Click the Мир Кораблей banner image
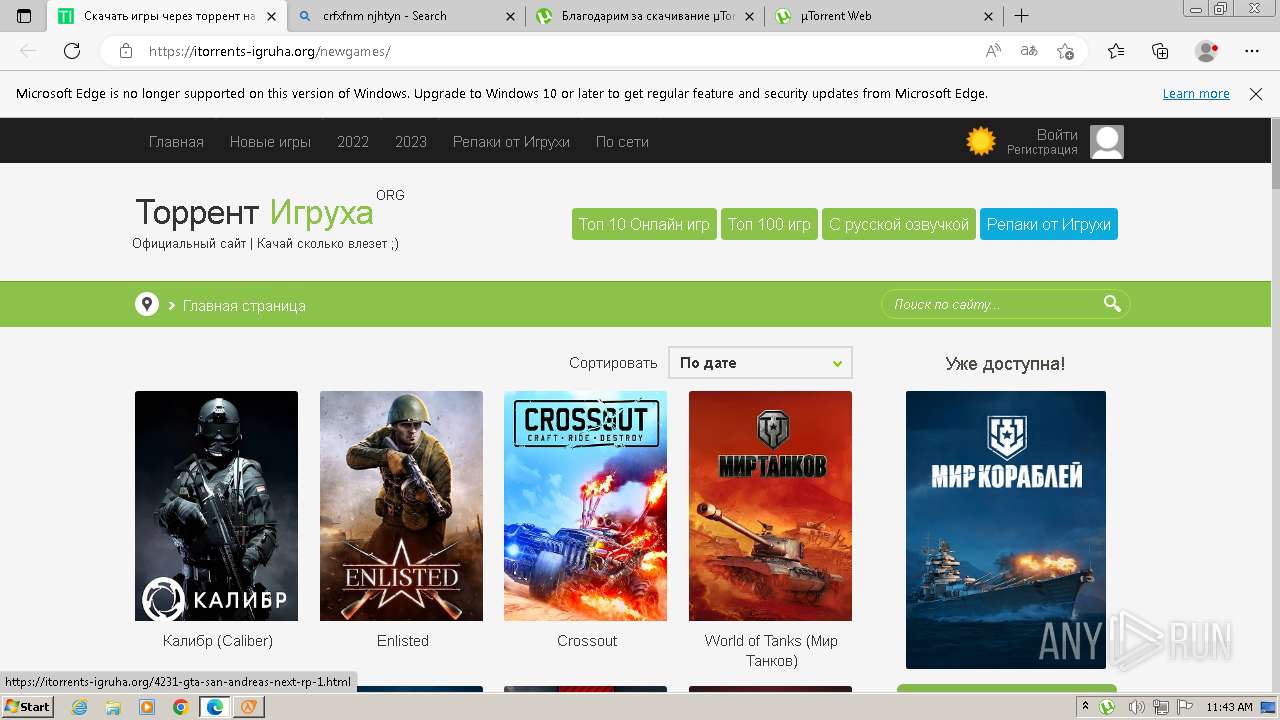Viewport: 1280px width, 720px height. (1006, 530)
